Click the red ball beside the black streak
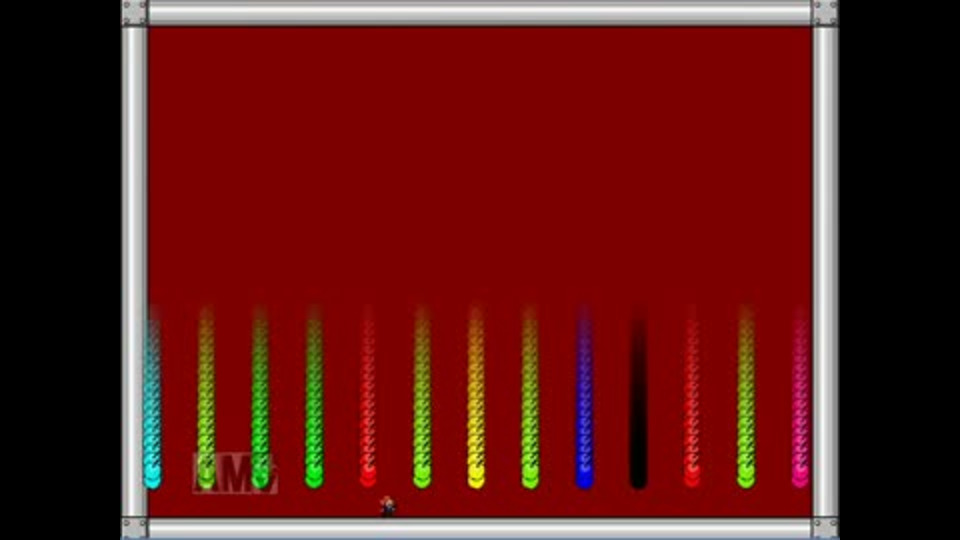This screenshot has height=540, width=960. click(692, 476)
